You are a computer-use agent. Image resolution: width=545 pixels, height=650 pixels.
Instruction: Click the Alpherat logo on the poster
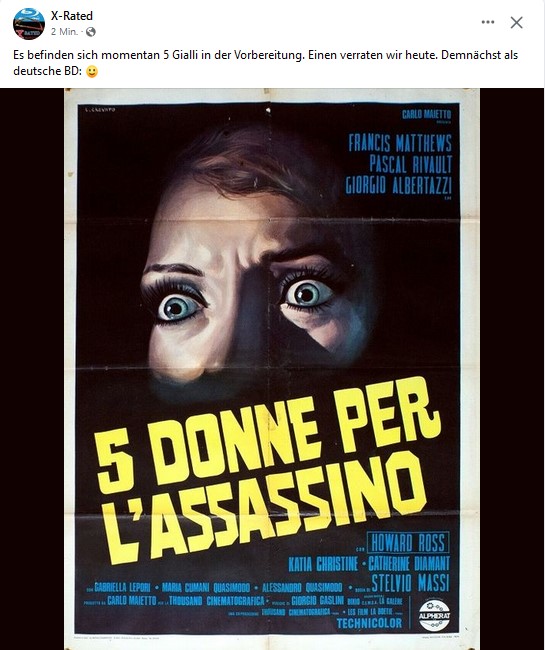(x=434, y=615)
